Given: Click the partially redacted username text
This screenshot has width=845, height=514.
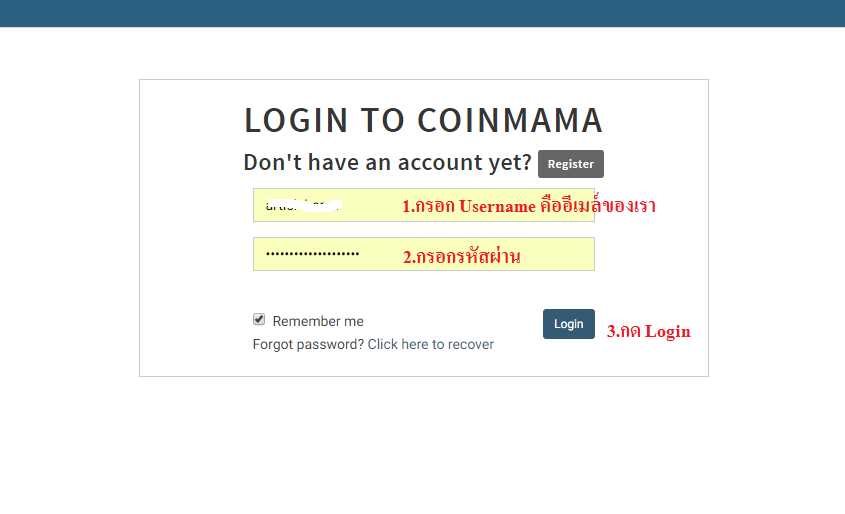Looking at the screenshot, I should 303,205.
